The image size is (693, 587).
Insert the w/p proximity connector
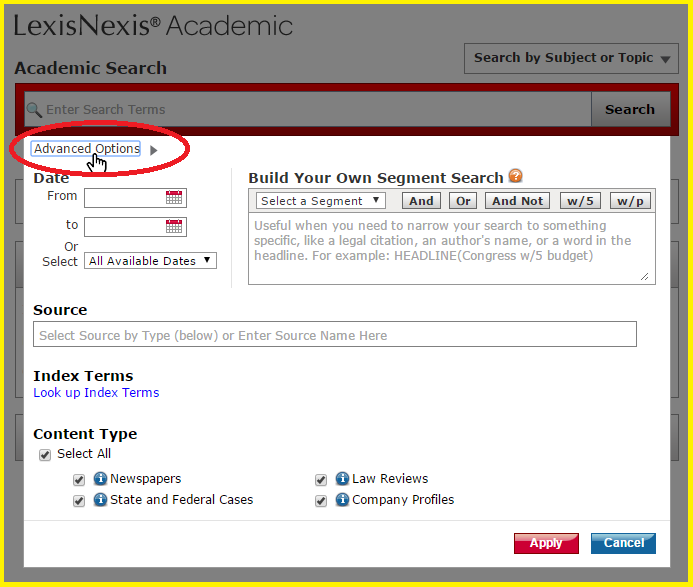point(630,201)
